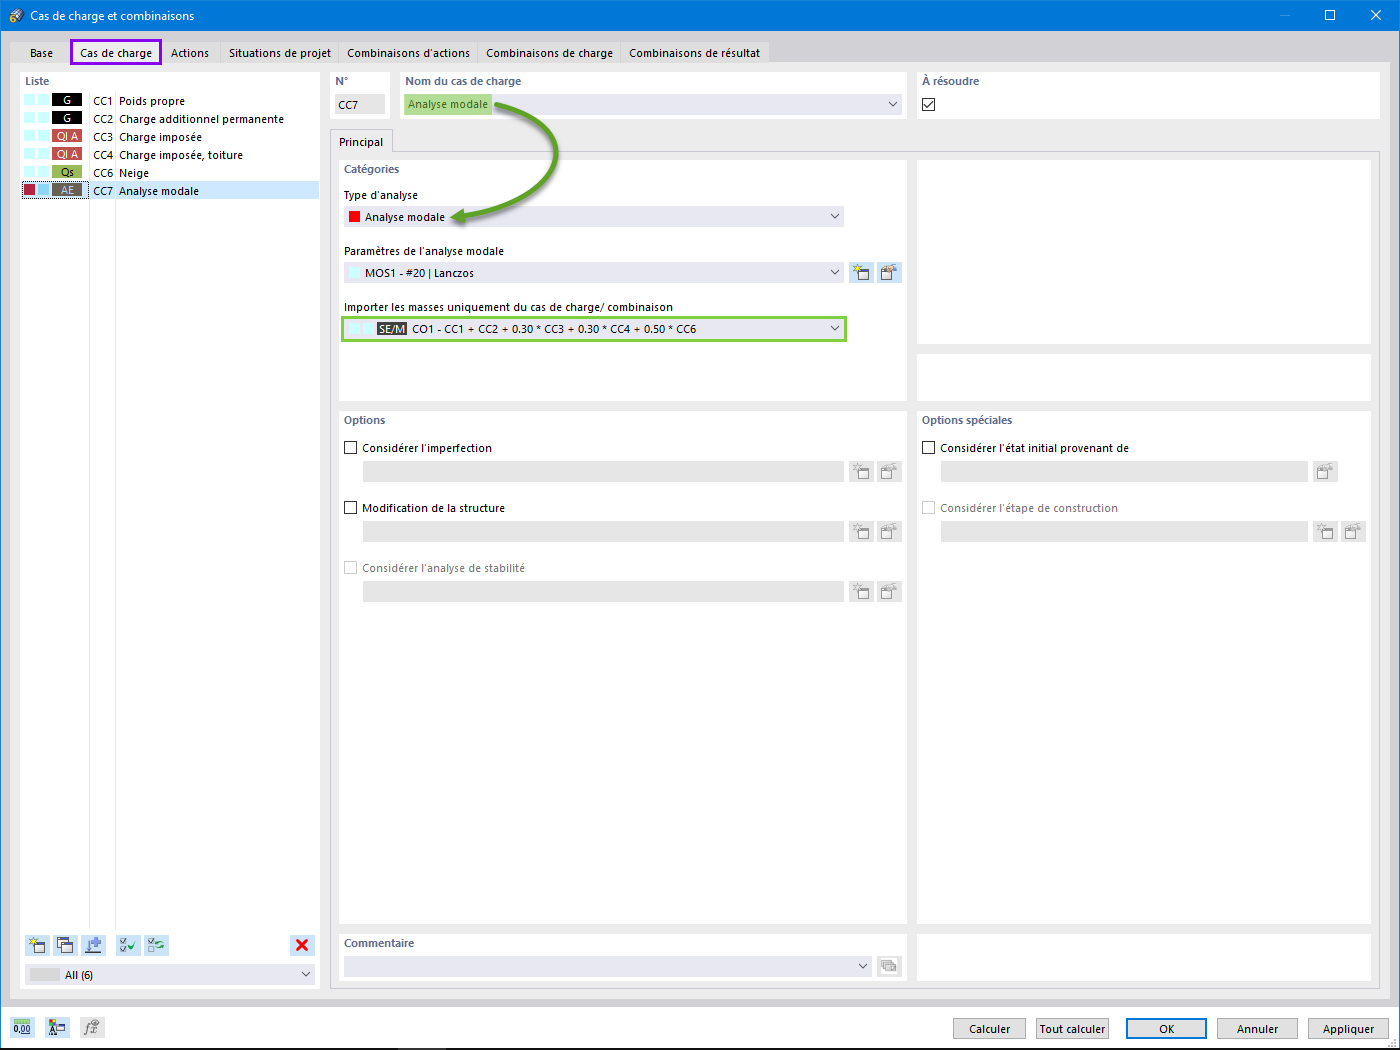Screen dimensions: 1400x1050
Task: Click the fx formula icon in bottom bar
Action: [x=92, y=1027]
